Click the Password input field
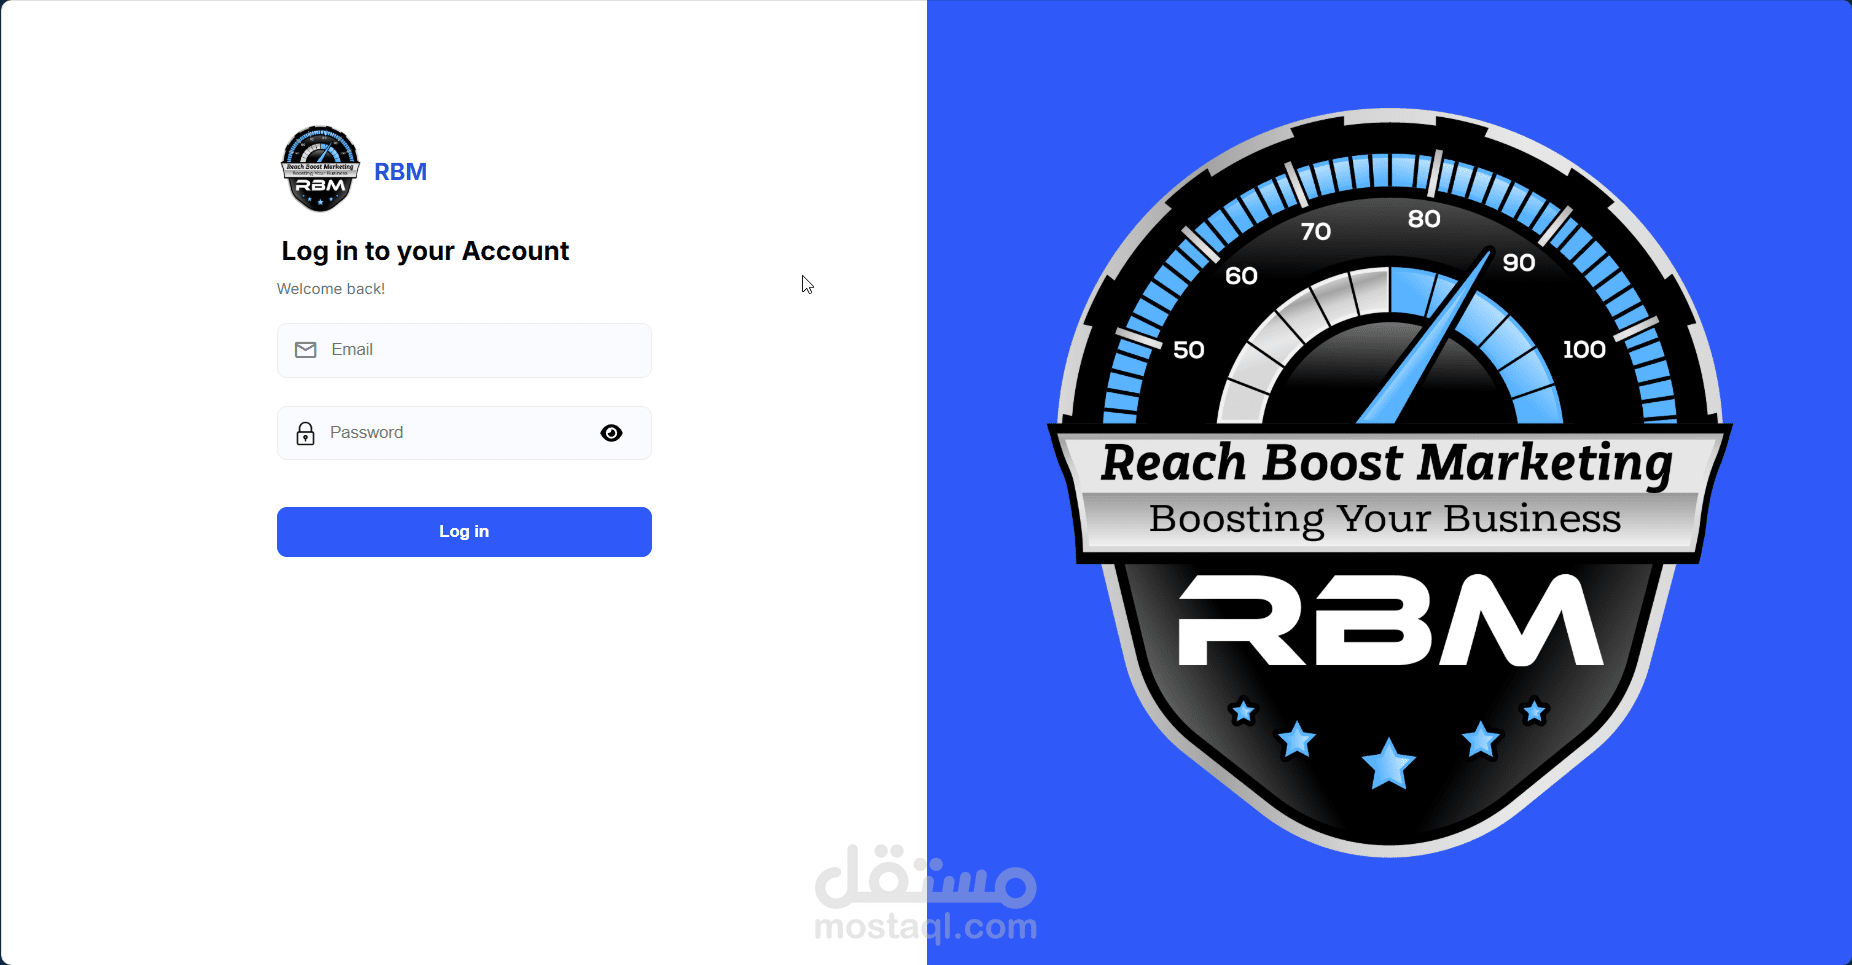Screen dimensions: 1852x965 (464, 433)
